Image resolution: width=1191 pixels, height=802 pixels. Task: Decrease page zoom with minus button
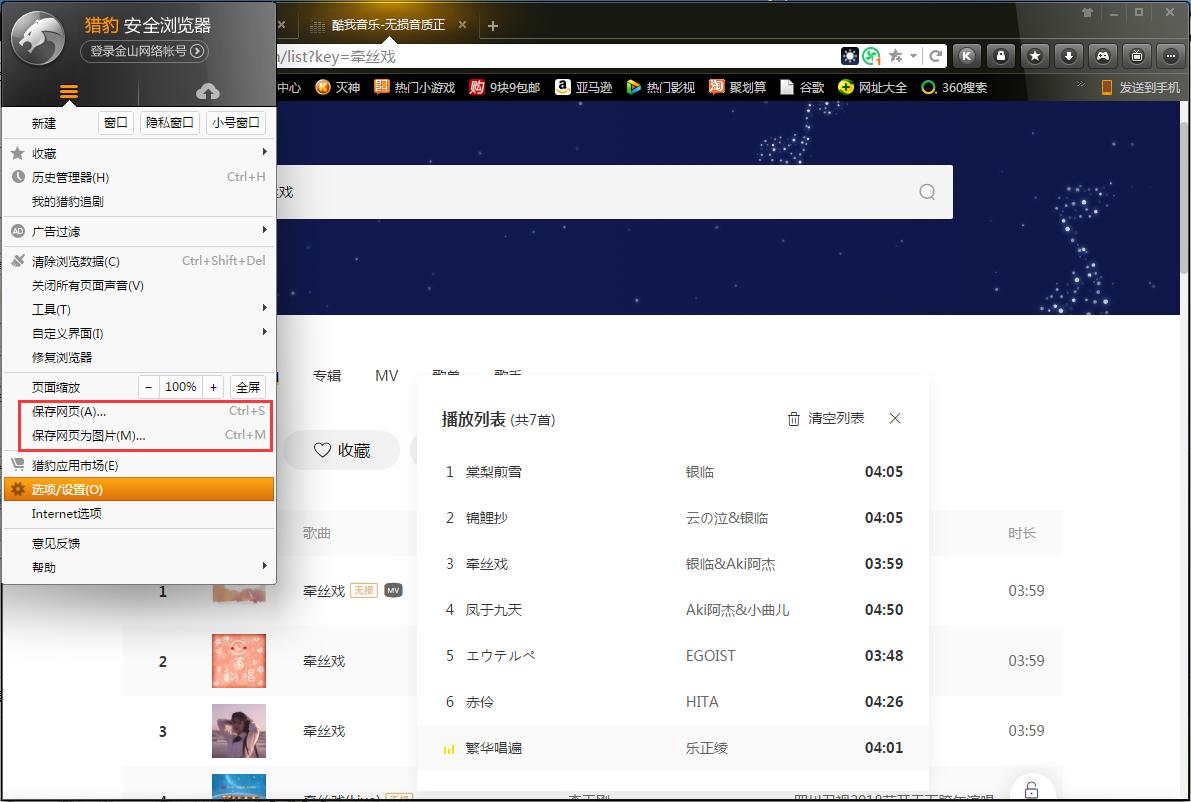click(x=148, y=387)
